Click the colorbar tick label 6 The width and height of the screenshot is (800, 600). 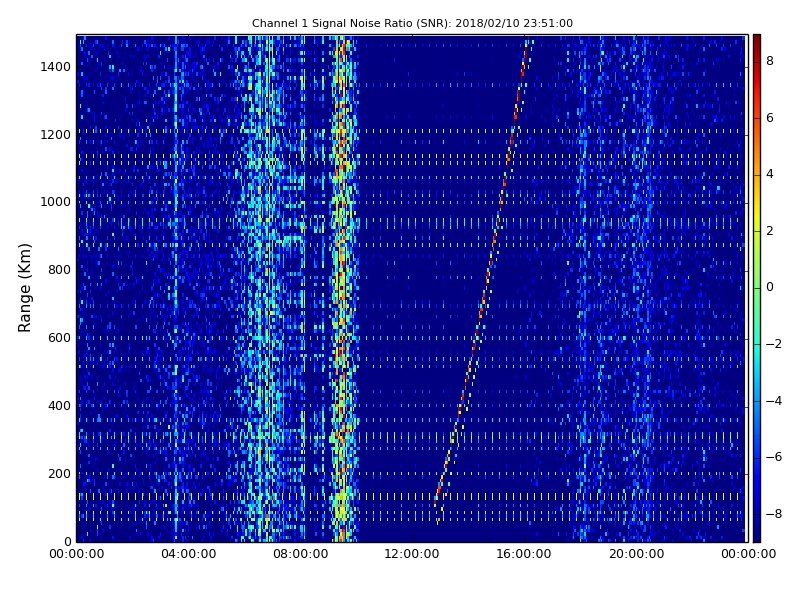770,118
